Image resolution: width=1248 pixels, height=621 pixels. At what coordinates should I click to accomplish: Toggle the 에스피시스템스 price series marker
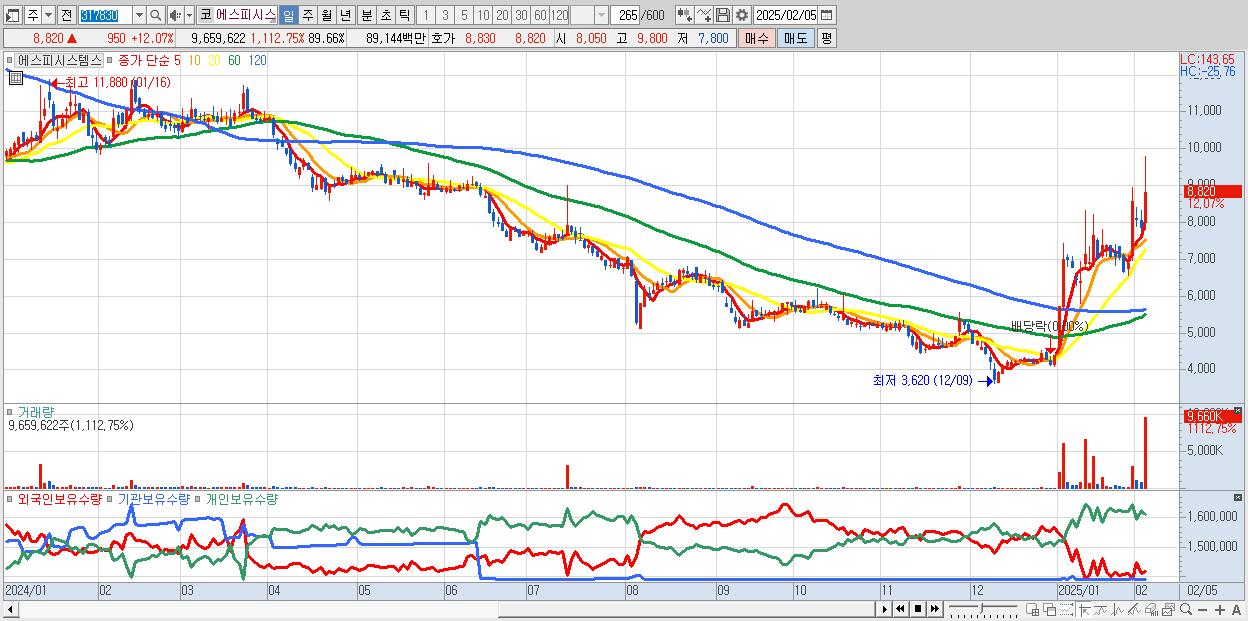tap(11, 61)
